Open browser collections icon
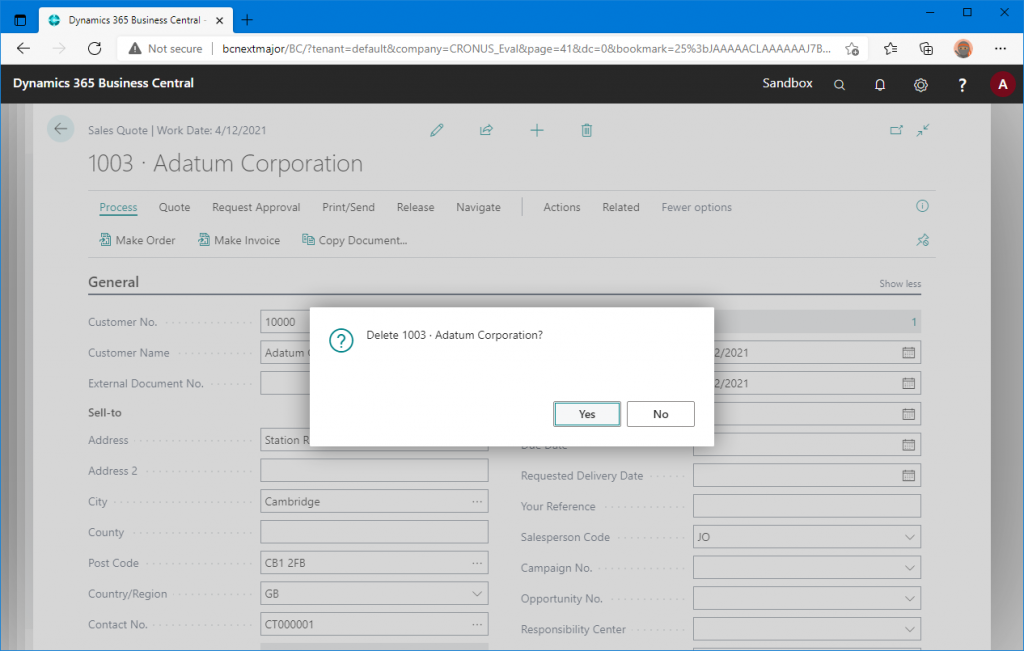1024x651 pixels. coord(926,49)
